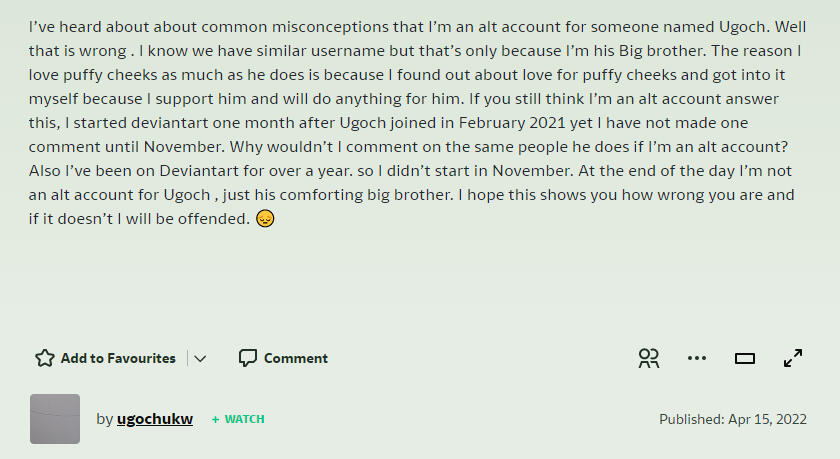This screenshot has height=459, width=840.
Task: Switch to theater mode rectangle icon
Action: (x=745, y=358)
